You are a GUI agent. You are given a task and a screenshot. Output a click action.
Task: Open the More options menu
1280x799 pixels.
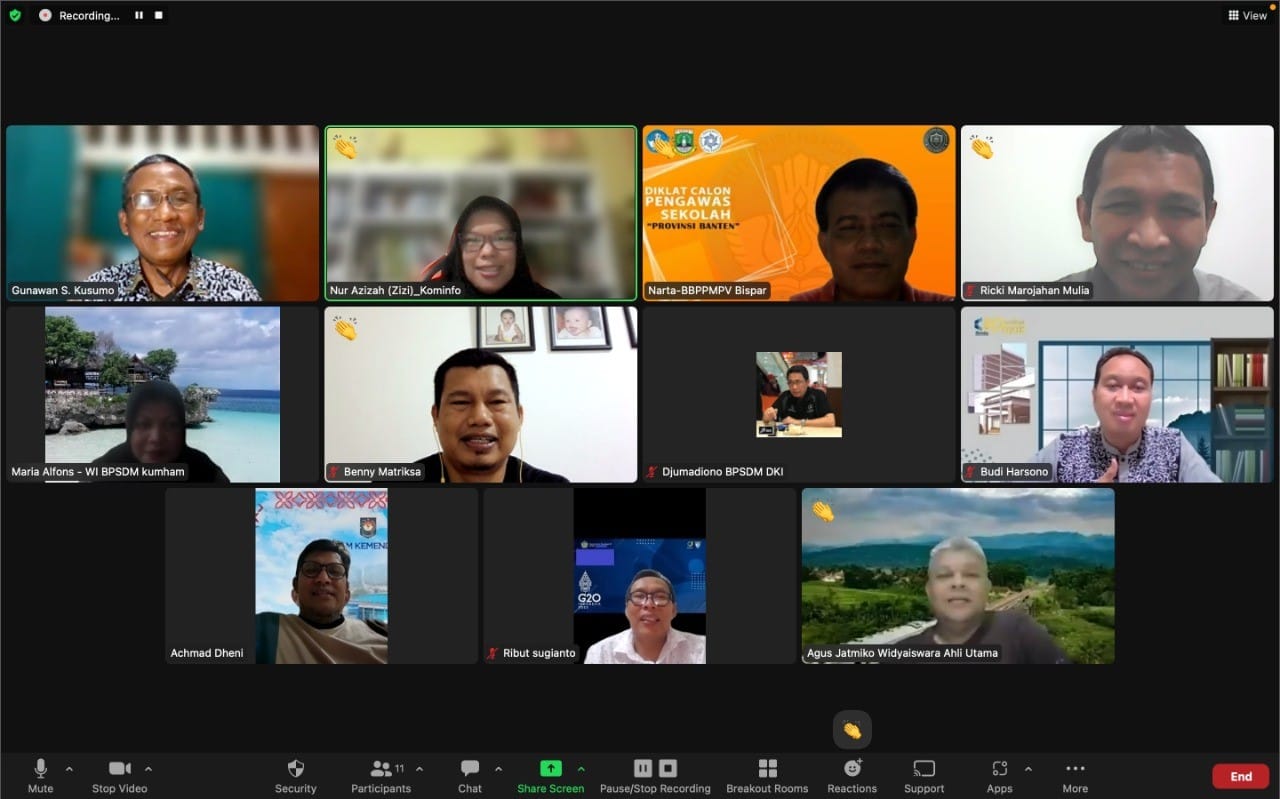[x=1075, y=776]
